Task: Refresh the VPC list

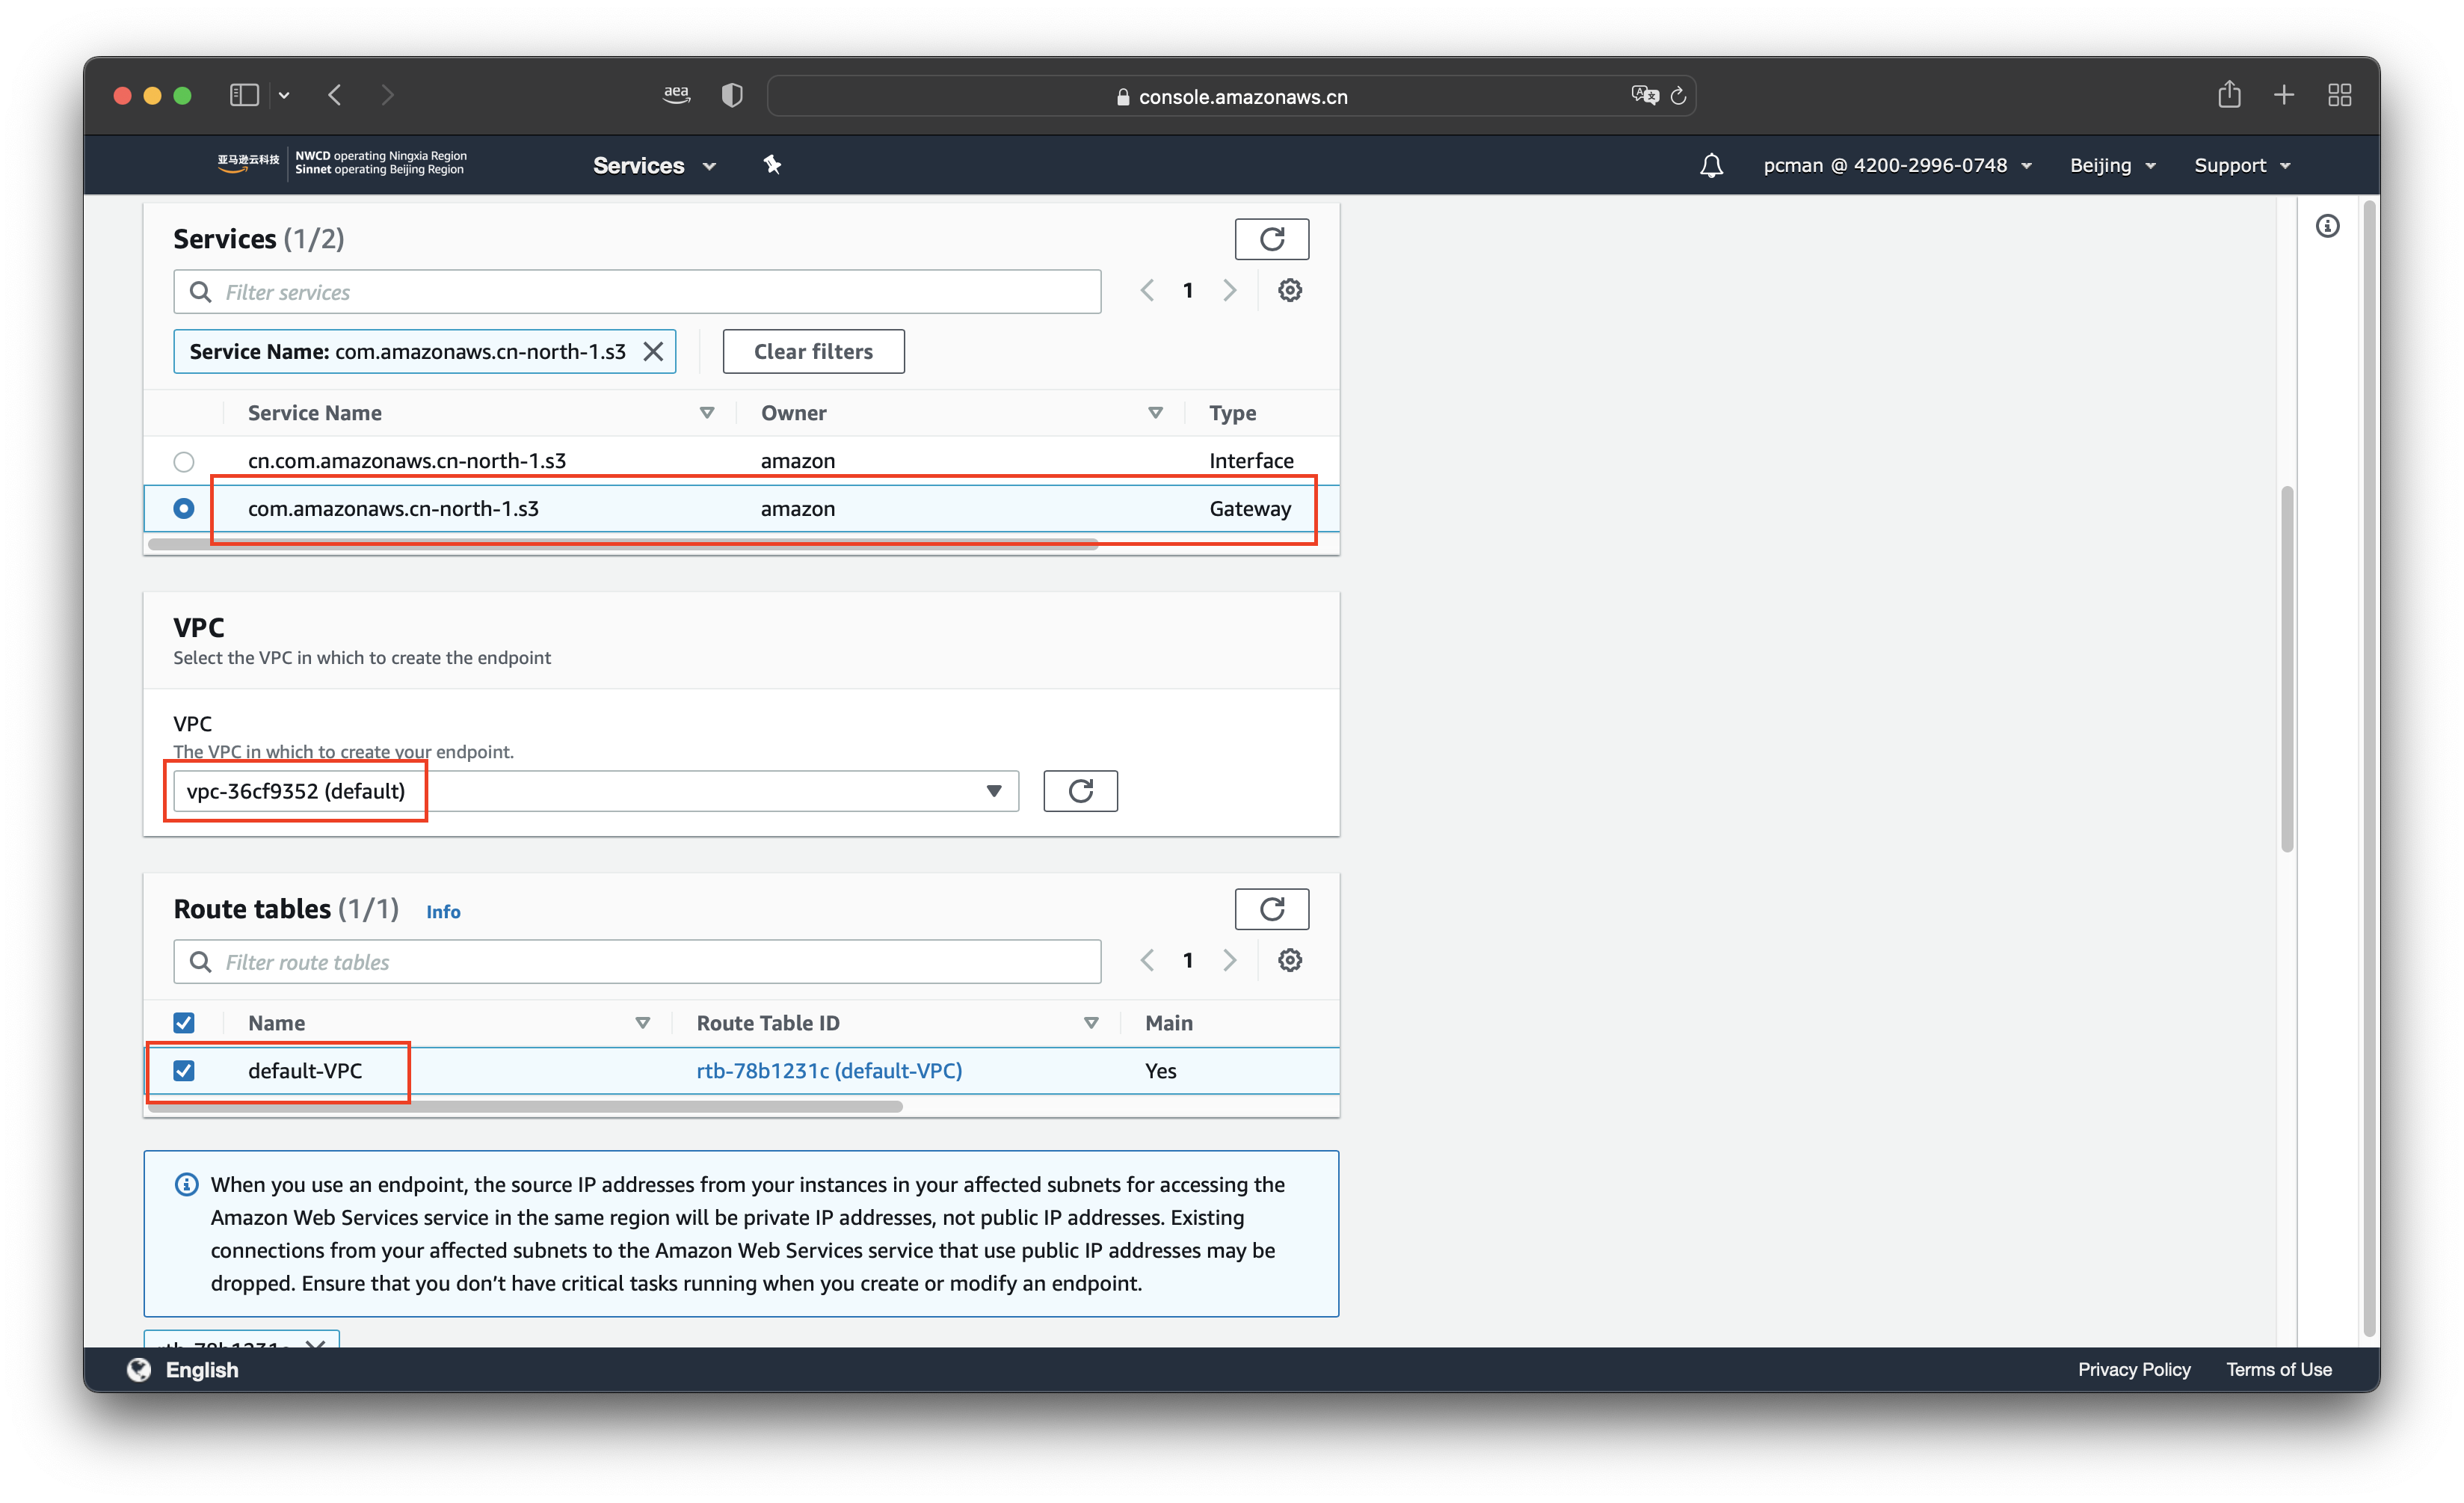Action: pyautogui.click(x=1080, y=790)
